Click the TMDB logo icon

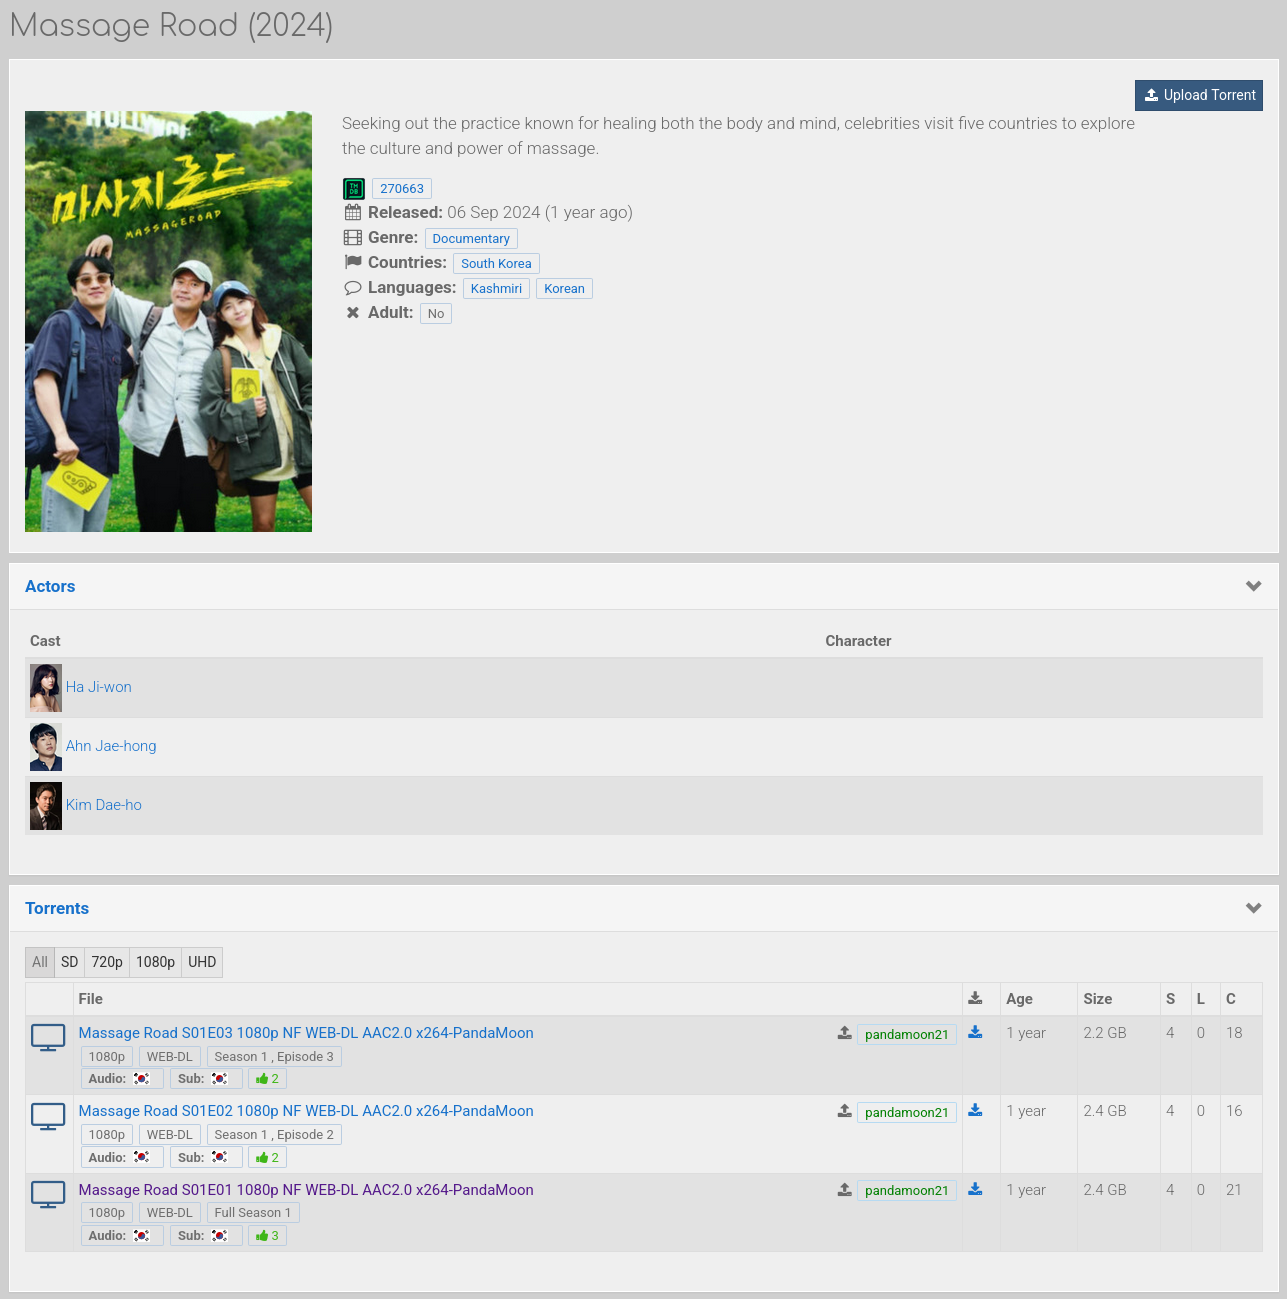(x=354, y=188)
